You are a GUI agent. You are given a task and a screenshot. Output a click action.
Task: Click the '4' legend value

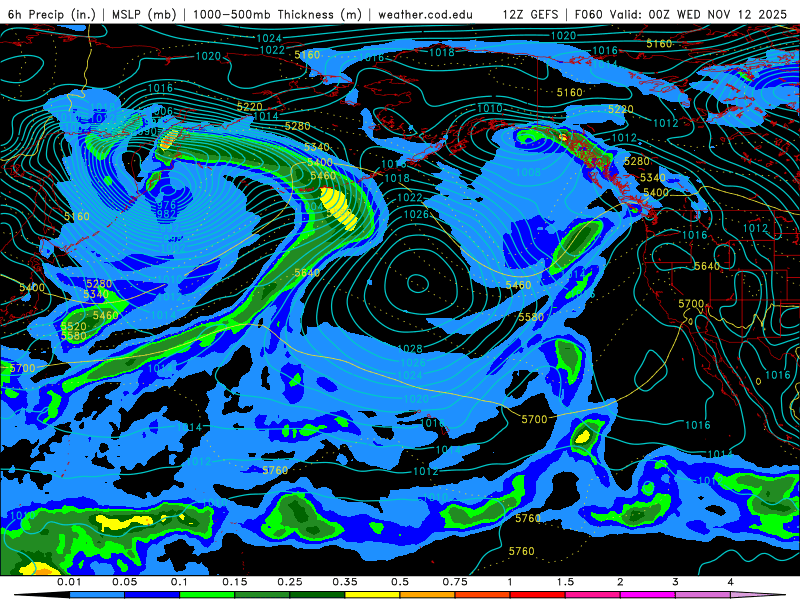pyautogui.click(x=730, y=582)
